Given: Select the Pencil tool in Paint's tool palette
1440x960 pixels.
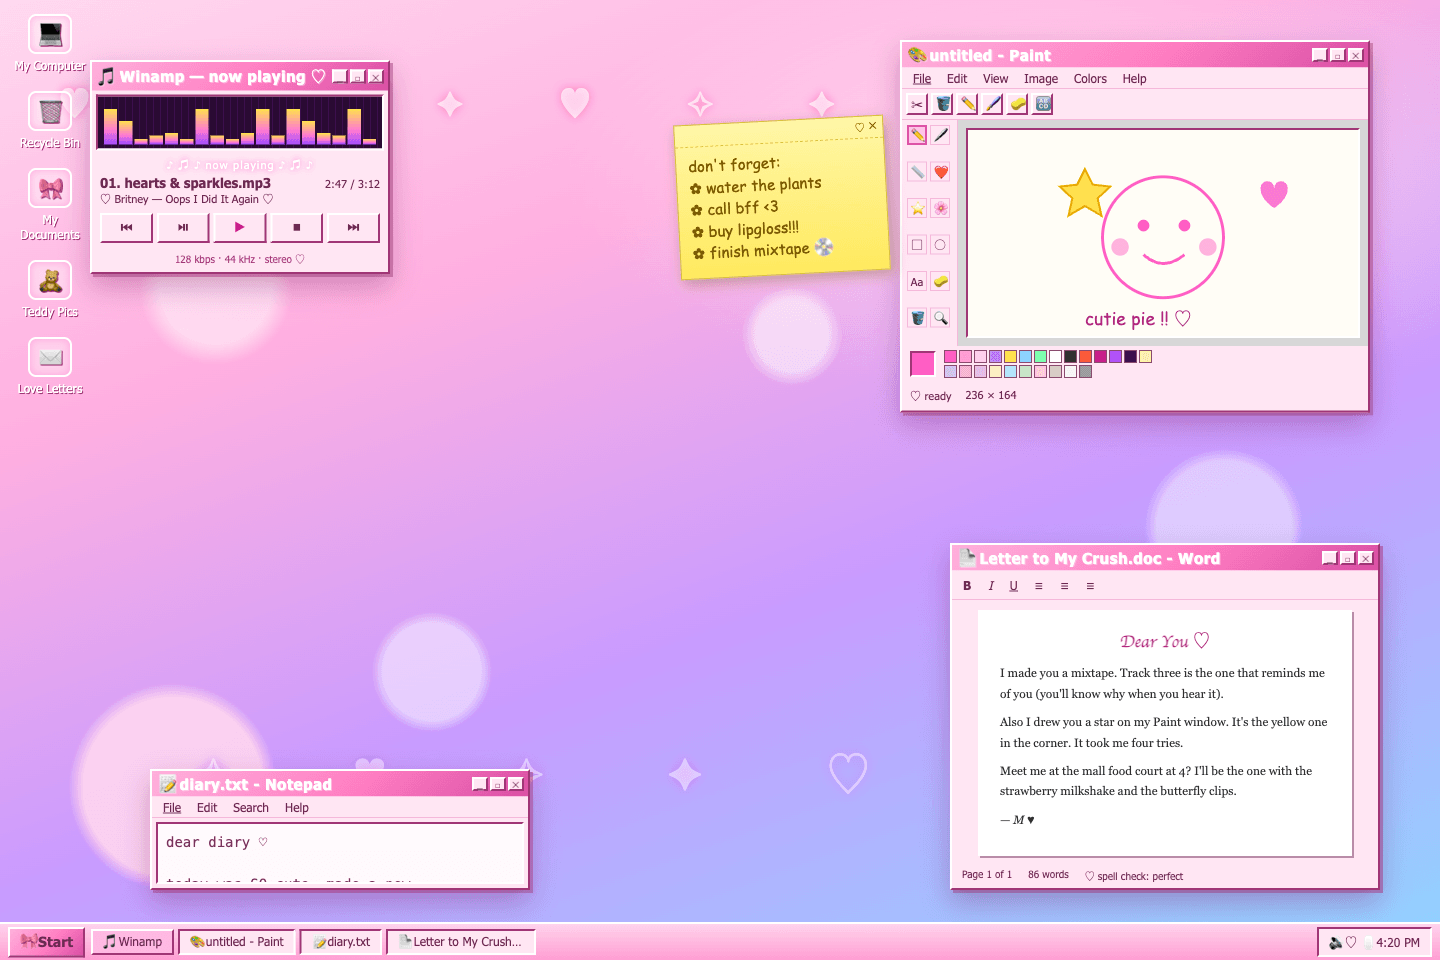Looking at the screenshot, I should [x=917, y=135].
